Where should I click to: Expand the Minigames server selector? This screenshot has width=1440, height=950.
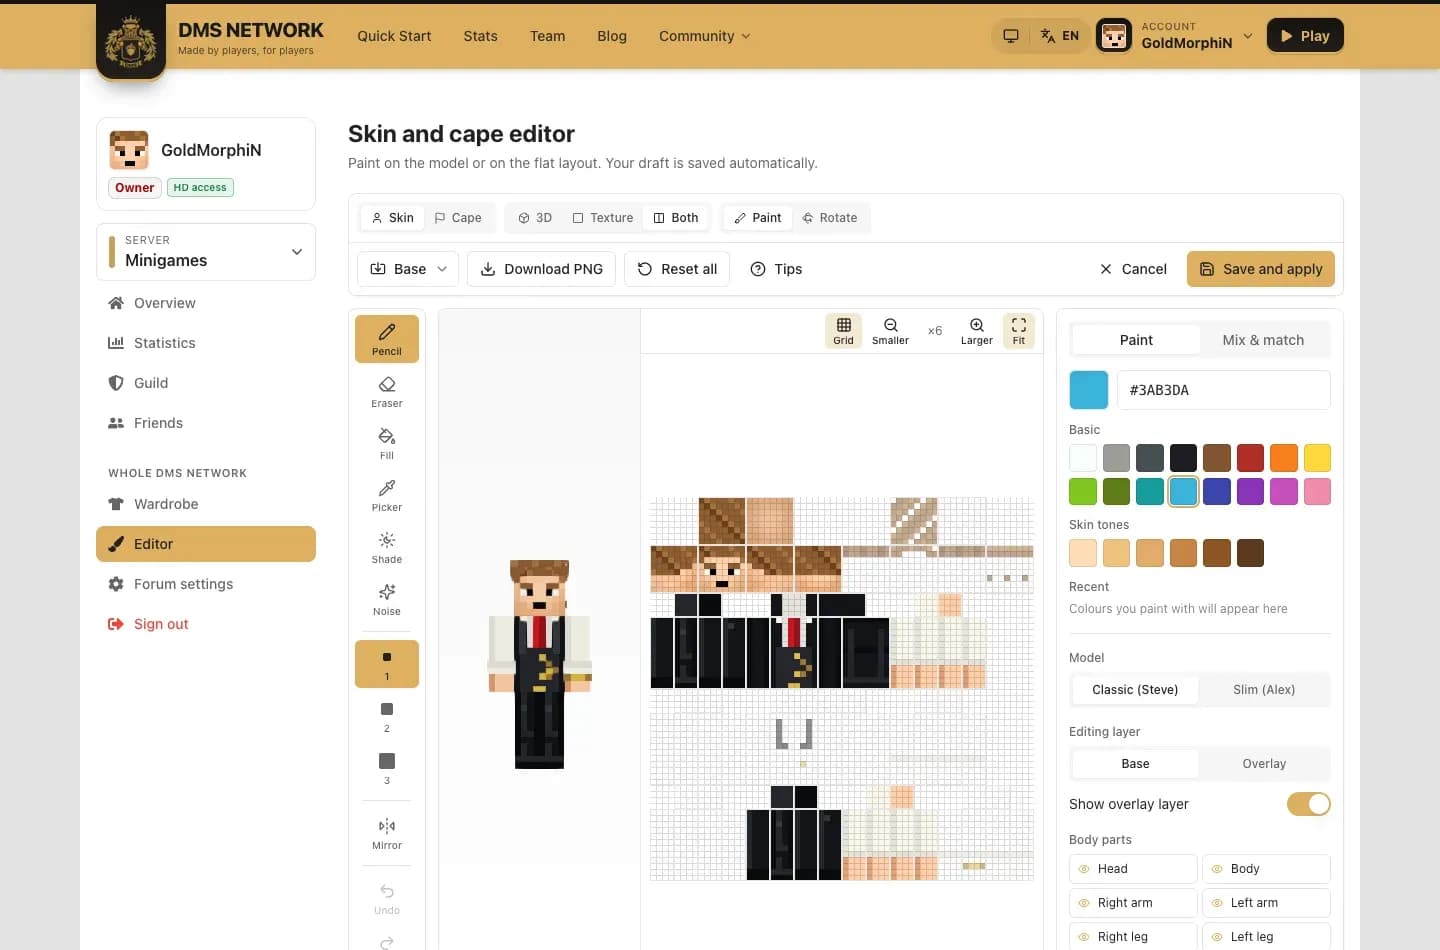[206, 252]
